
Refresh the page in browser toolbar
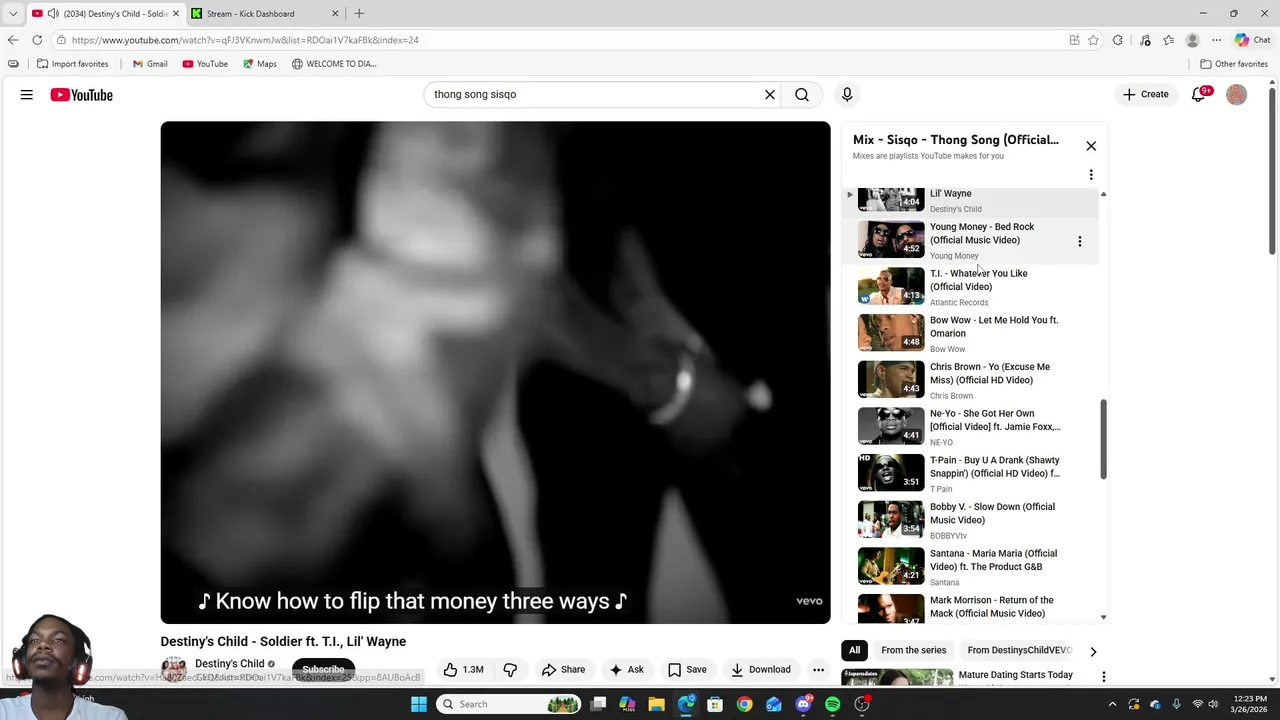37,40
